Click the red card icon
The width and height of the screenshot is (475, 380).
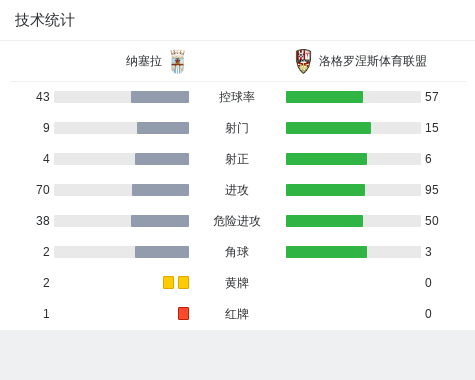pyautogui.click(x=183, y=314)
